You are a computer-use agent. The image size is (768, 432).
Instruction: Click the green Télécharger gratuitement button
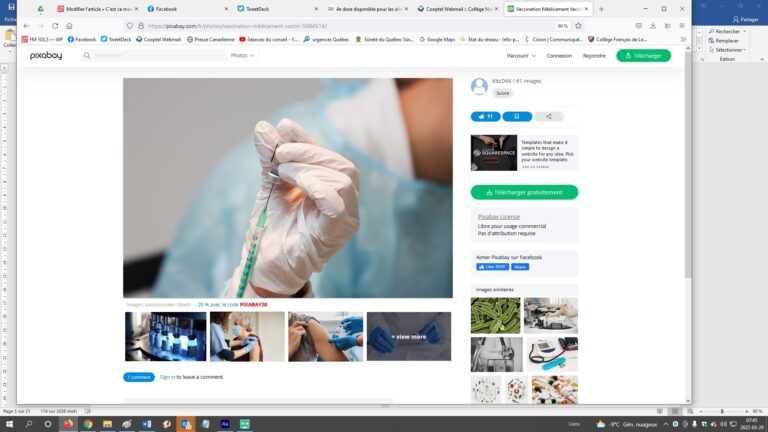pyautogui.click(x=524, y=192)
